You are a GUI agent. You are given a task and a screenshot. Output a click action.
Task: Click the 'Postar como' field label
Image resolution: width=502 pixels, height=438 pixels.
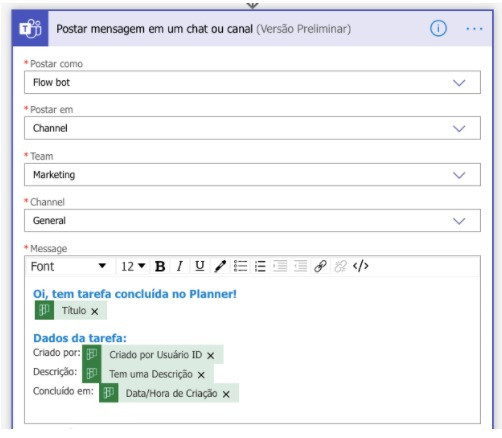[x=56, y=64]
